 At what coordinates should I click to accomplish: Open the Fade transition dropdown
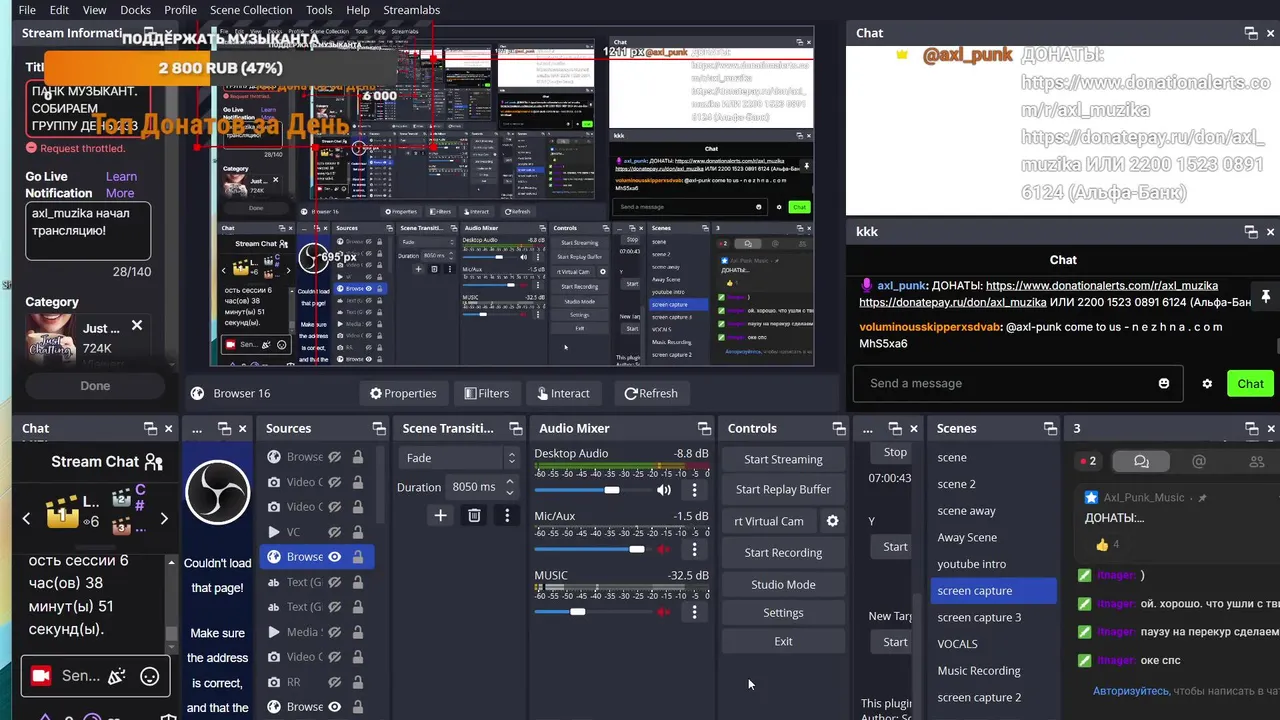[x=459, y=458]
